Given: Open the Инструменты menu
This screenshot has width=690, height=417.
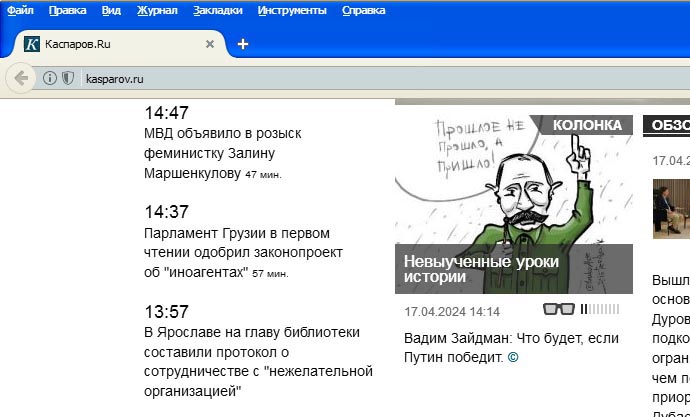Looking at the screenshot, I should [292, 10].
